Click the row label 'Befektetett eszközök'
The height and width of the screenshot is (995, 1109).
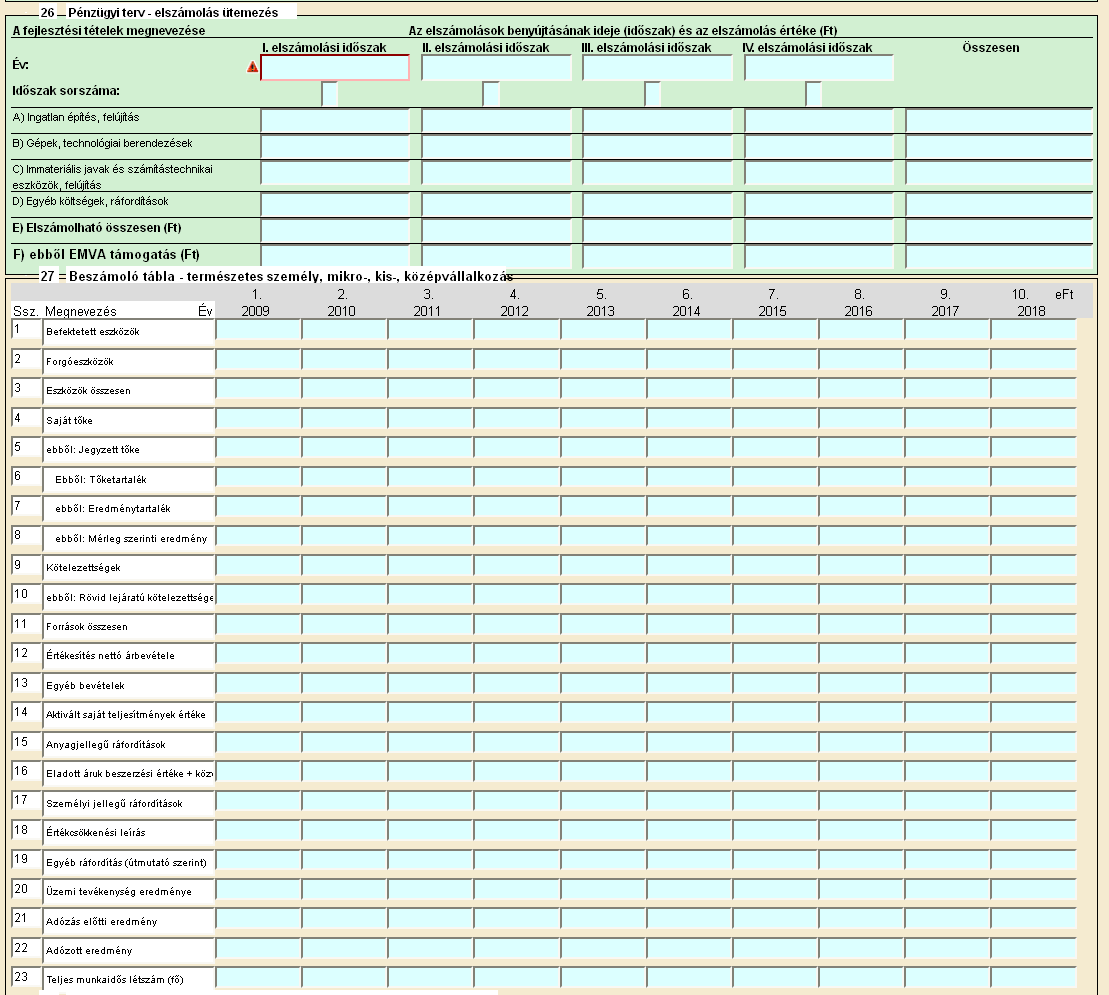[93, 332]
